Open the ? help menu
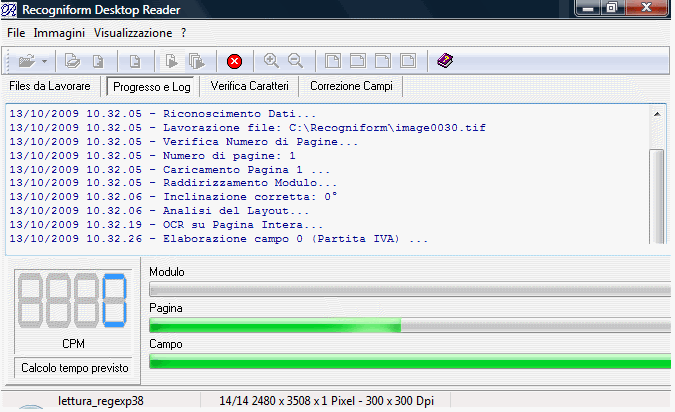Image resolution: width=675 pixels, height=412 pixels. [183, 33]
